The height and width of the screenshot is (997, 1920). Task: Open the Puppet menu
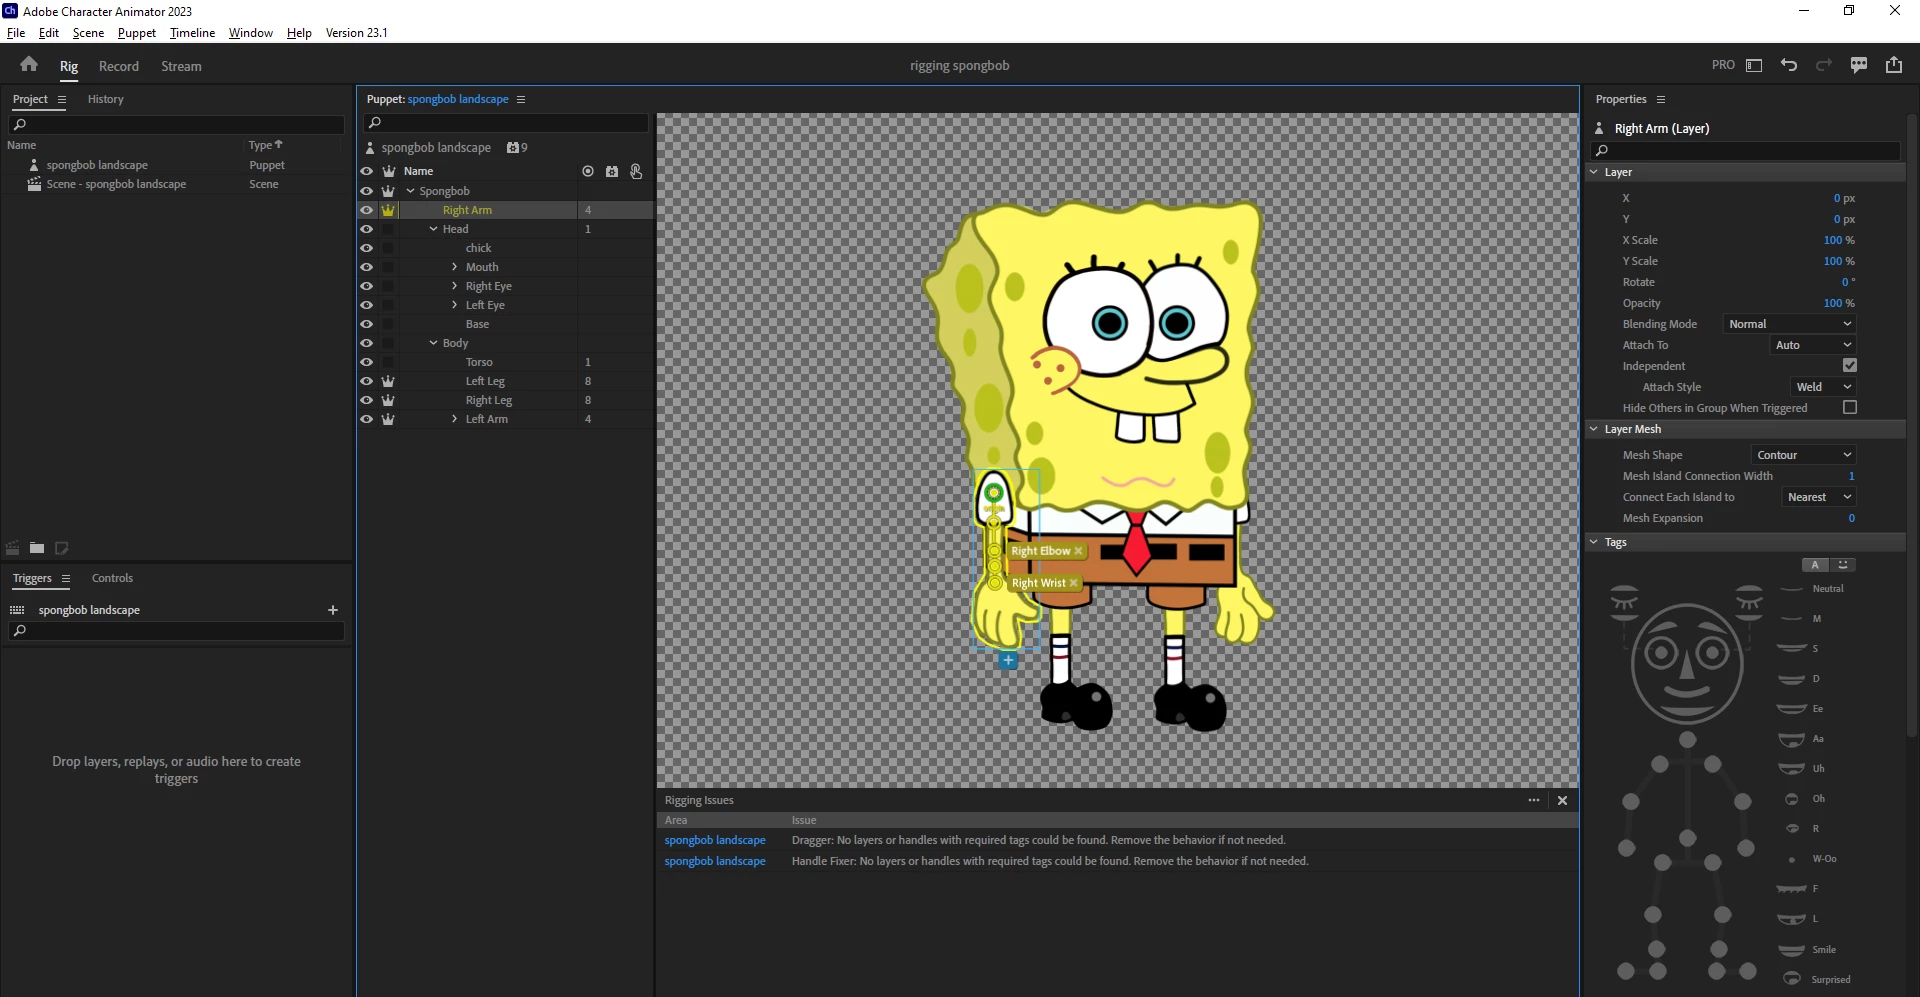tap(137, 33)
